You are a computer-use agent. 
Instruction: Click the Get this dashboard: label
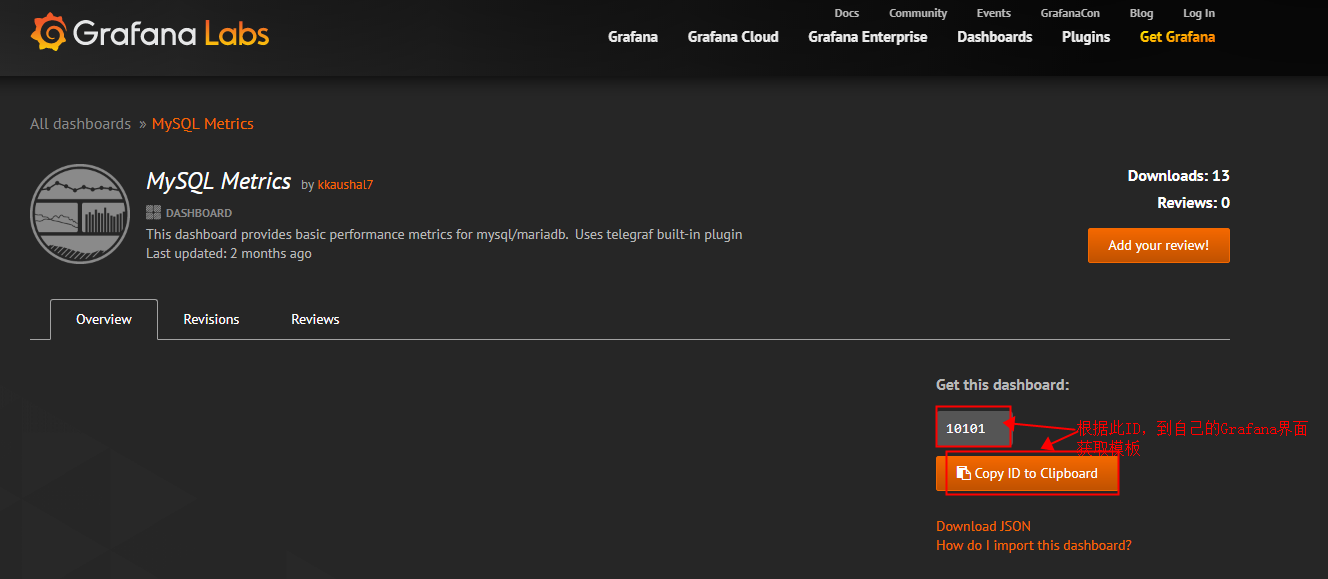(1002, 385)
